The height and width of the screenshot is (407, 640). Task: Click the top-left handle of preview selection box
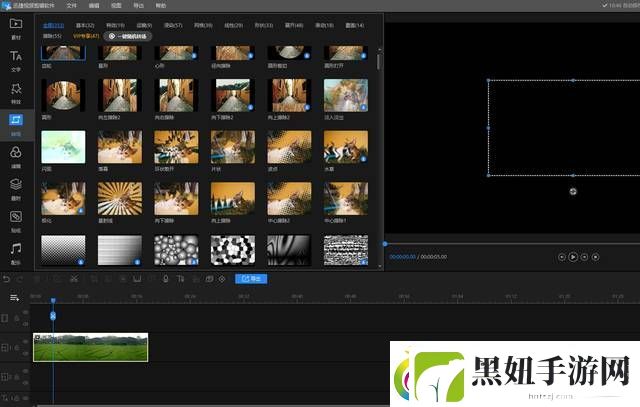(488, 80)
